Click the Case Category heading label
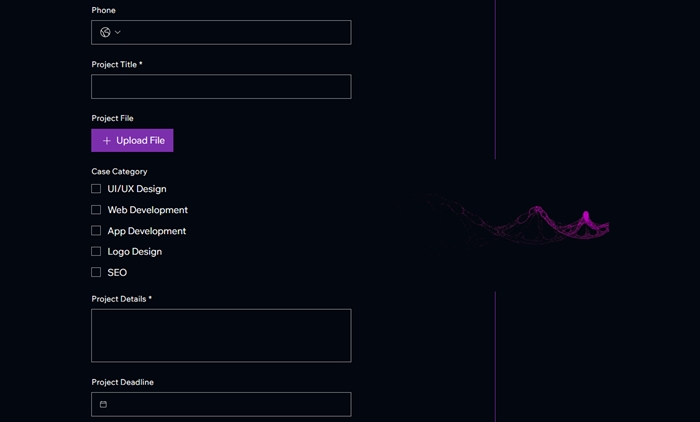 pos(119,171)
